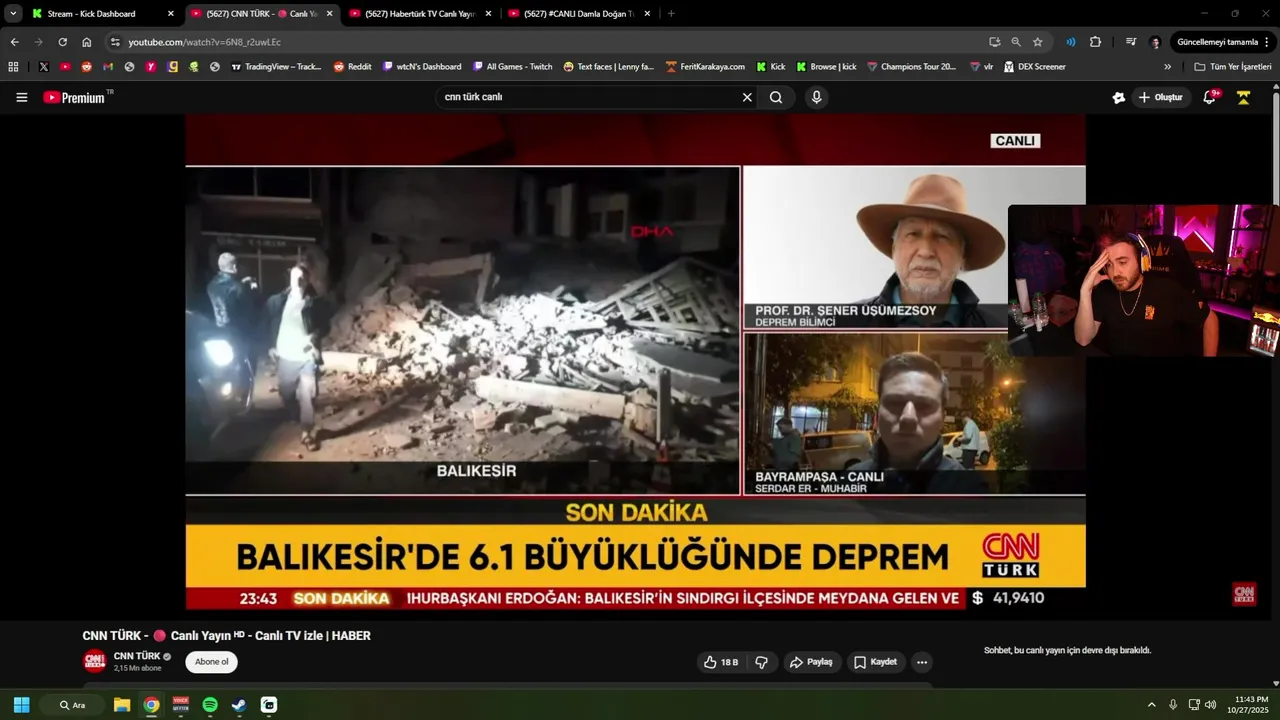Show hidden system tray icons

1151,705
